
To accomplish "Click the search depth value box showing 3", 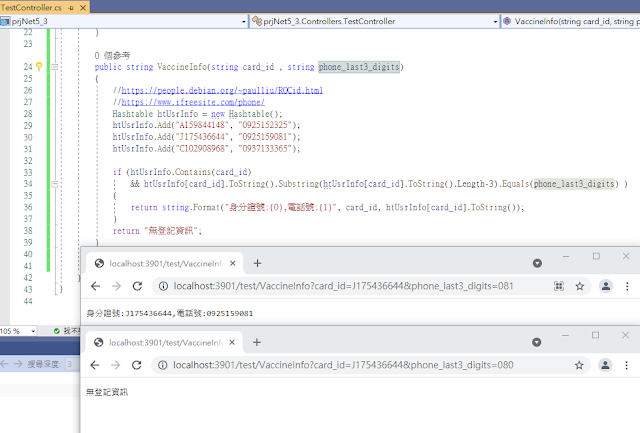I will 70,364.
